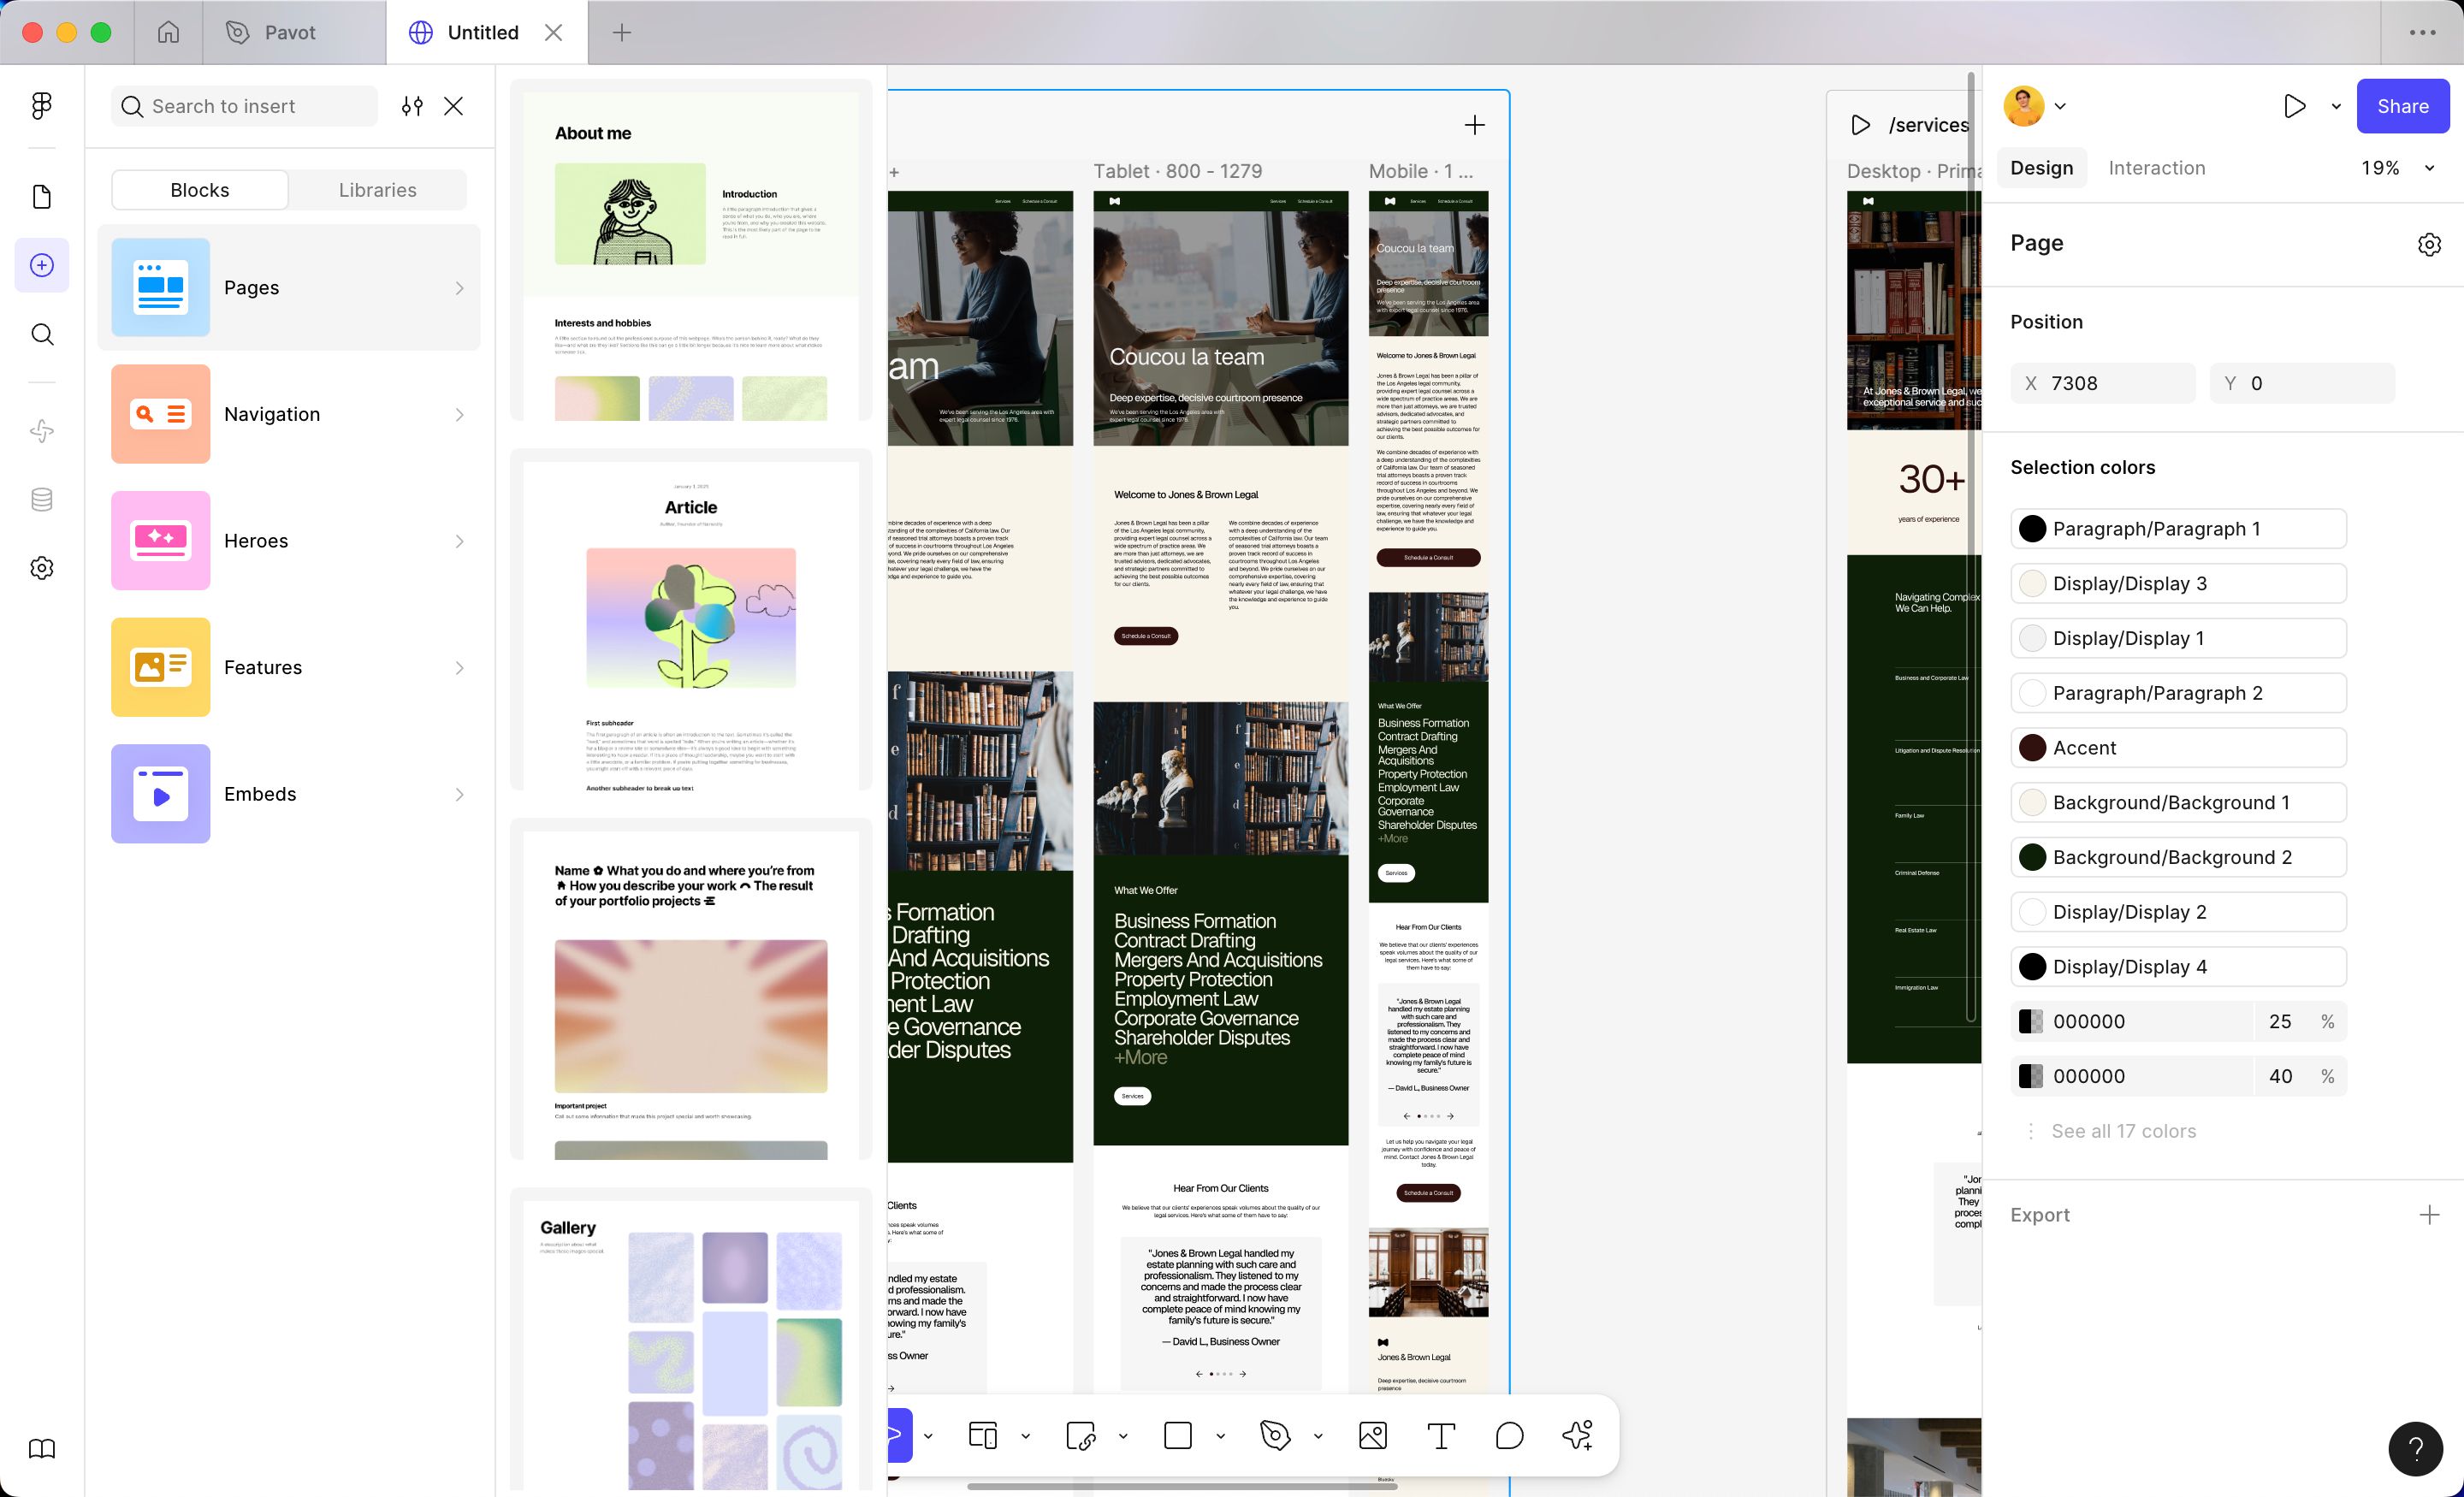Viewport: 2464px width, 1497px height.
Task: Open the user avatar dropdown arrow
Action: click(2060, 106)
